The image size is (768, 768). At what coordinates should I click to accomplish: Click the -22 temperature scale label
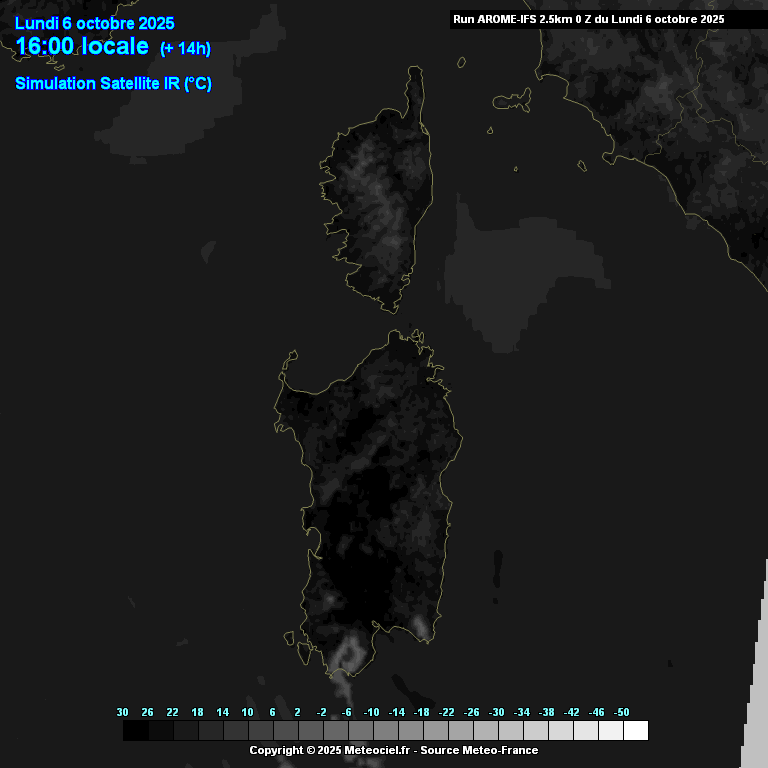click(x=447, y=712)
